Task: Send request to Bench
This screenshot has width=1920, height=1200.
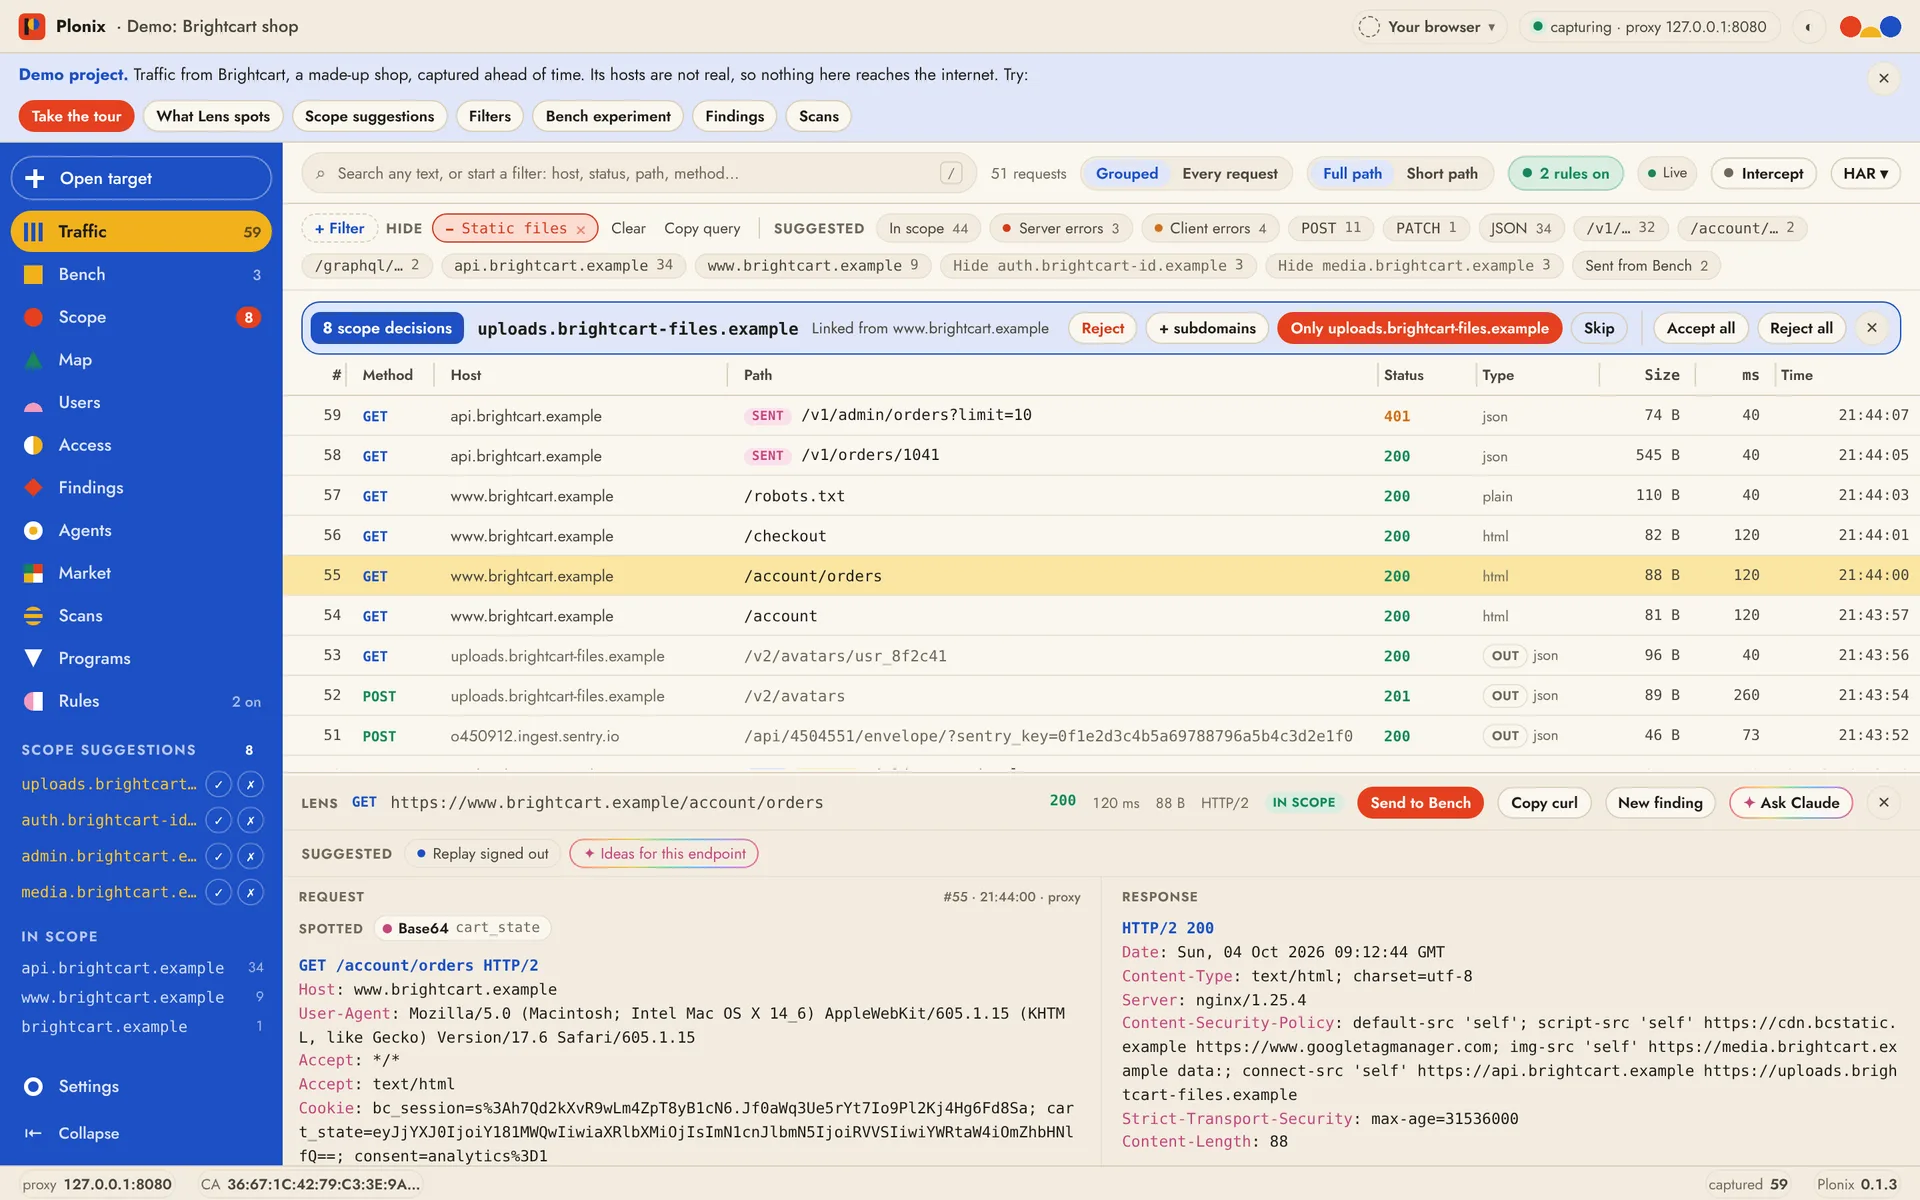Action: click(1420, 802)
